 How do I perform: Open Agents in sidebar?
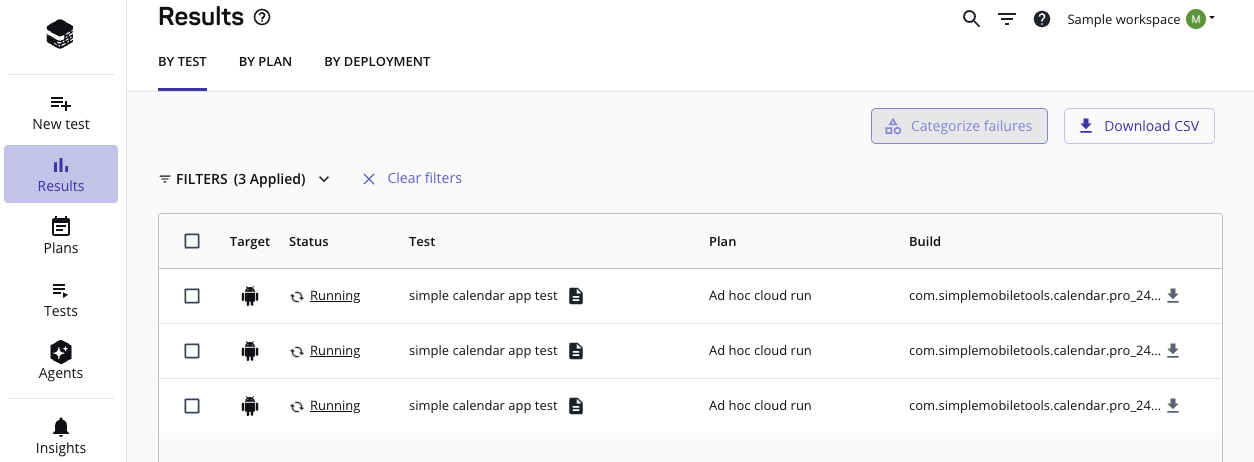click(61, 361)
